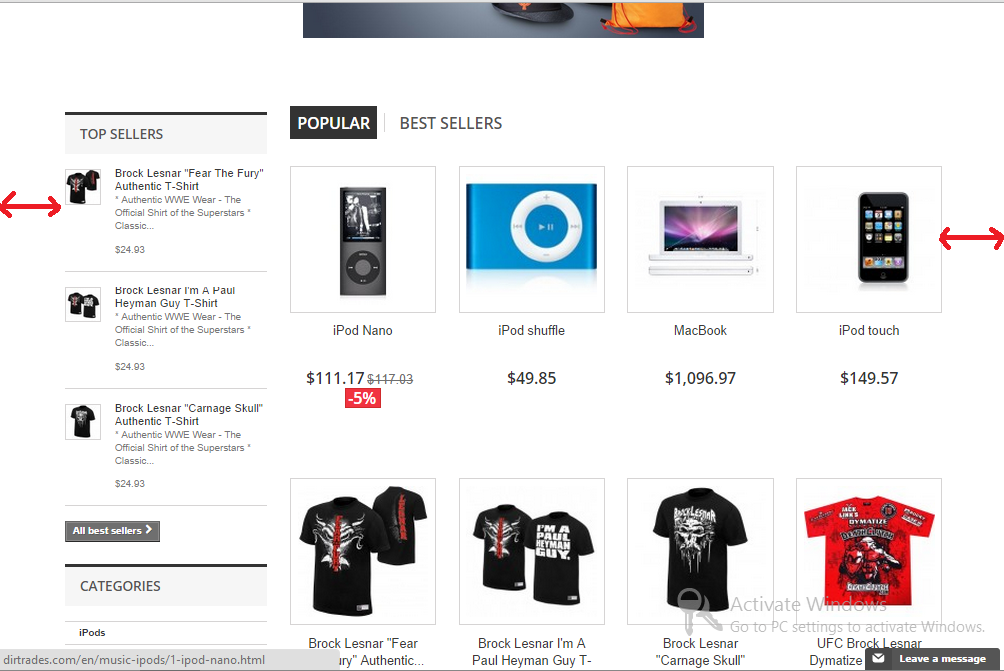Click Paul Heyman Guy small shirt thumbnail
The height and width of the screenshot is (671, 1004).
83,304
